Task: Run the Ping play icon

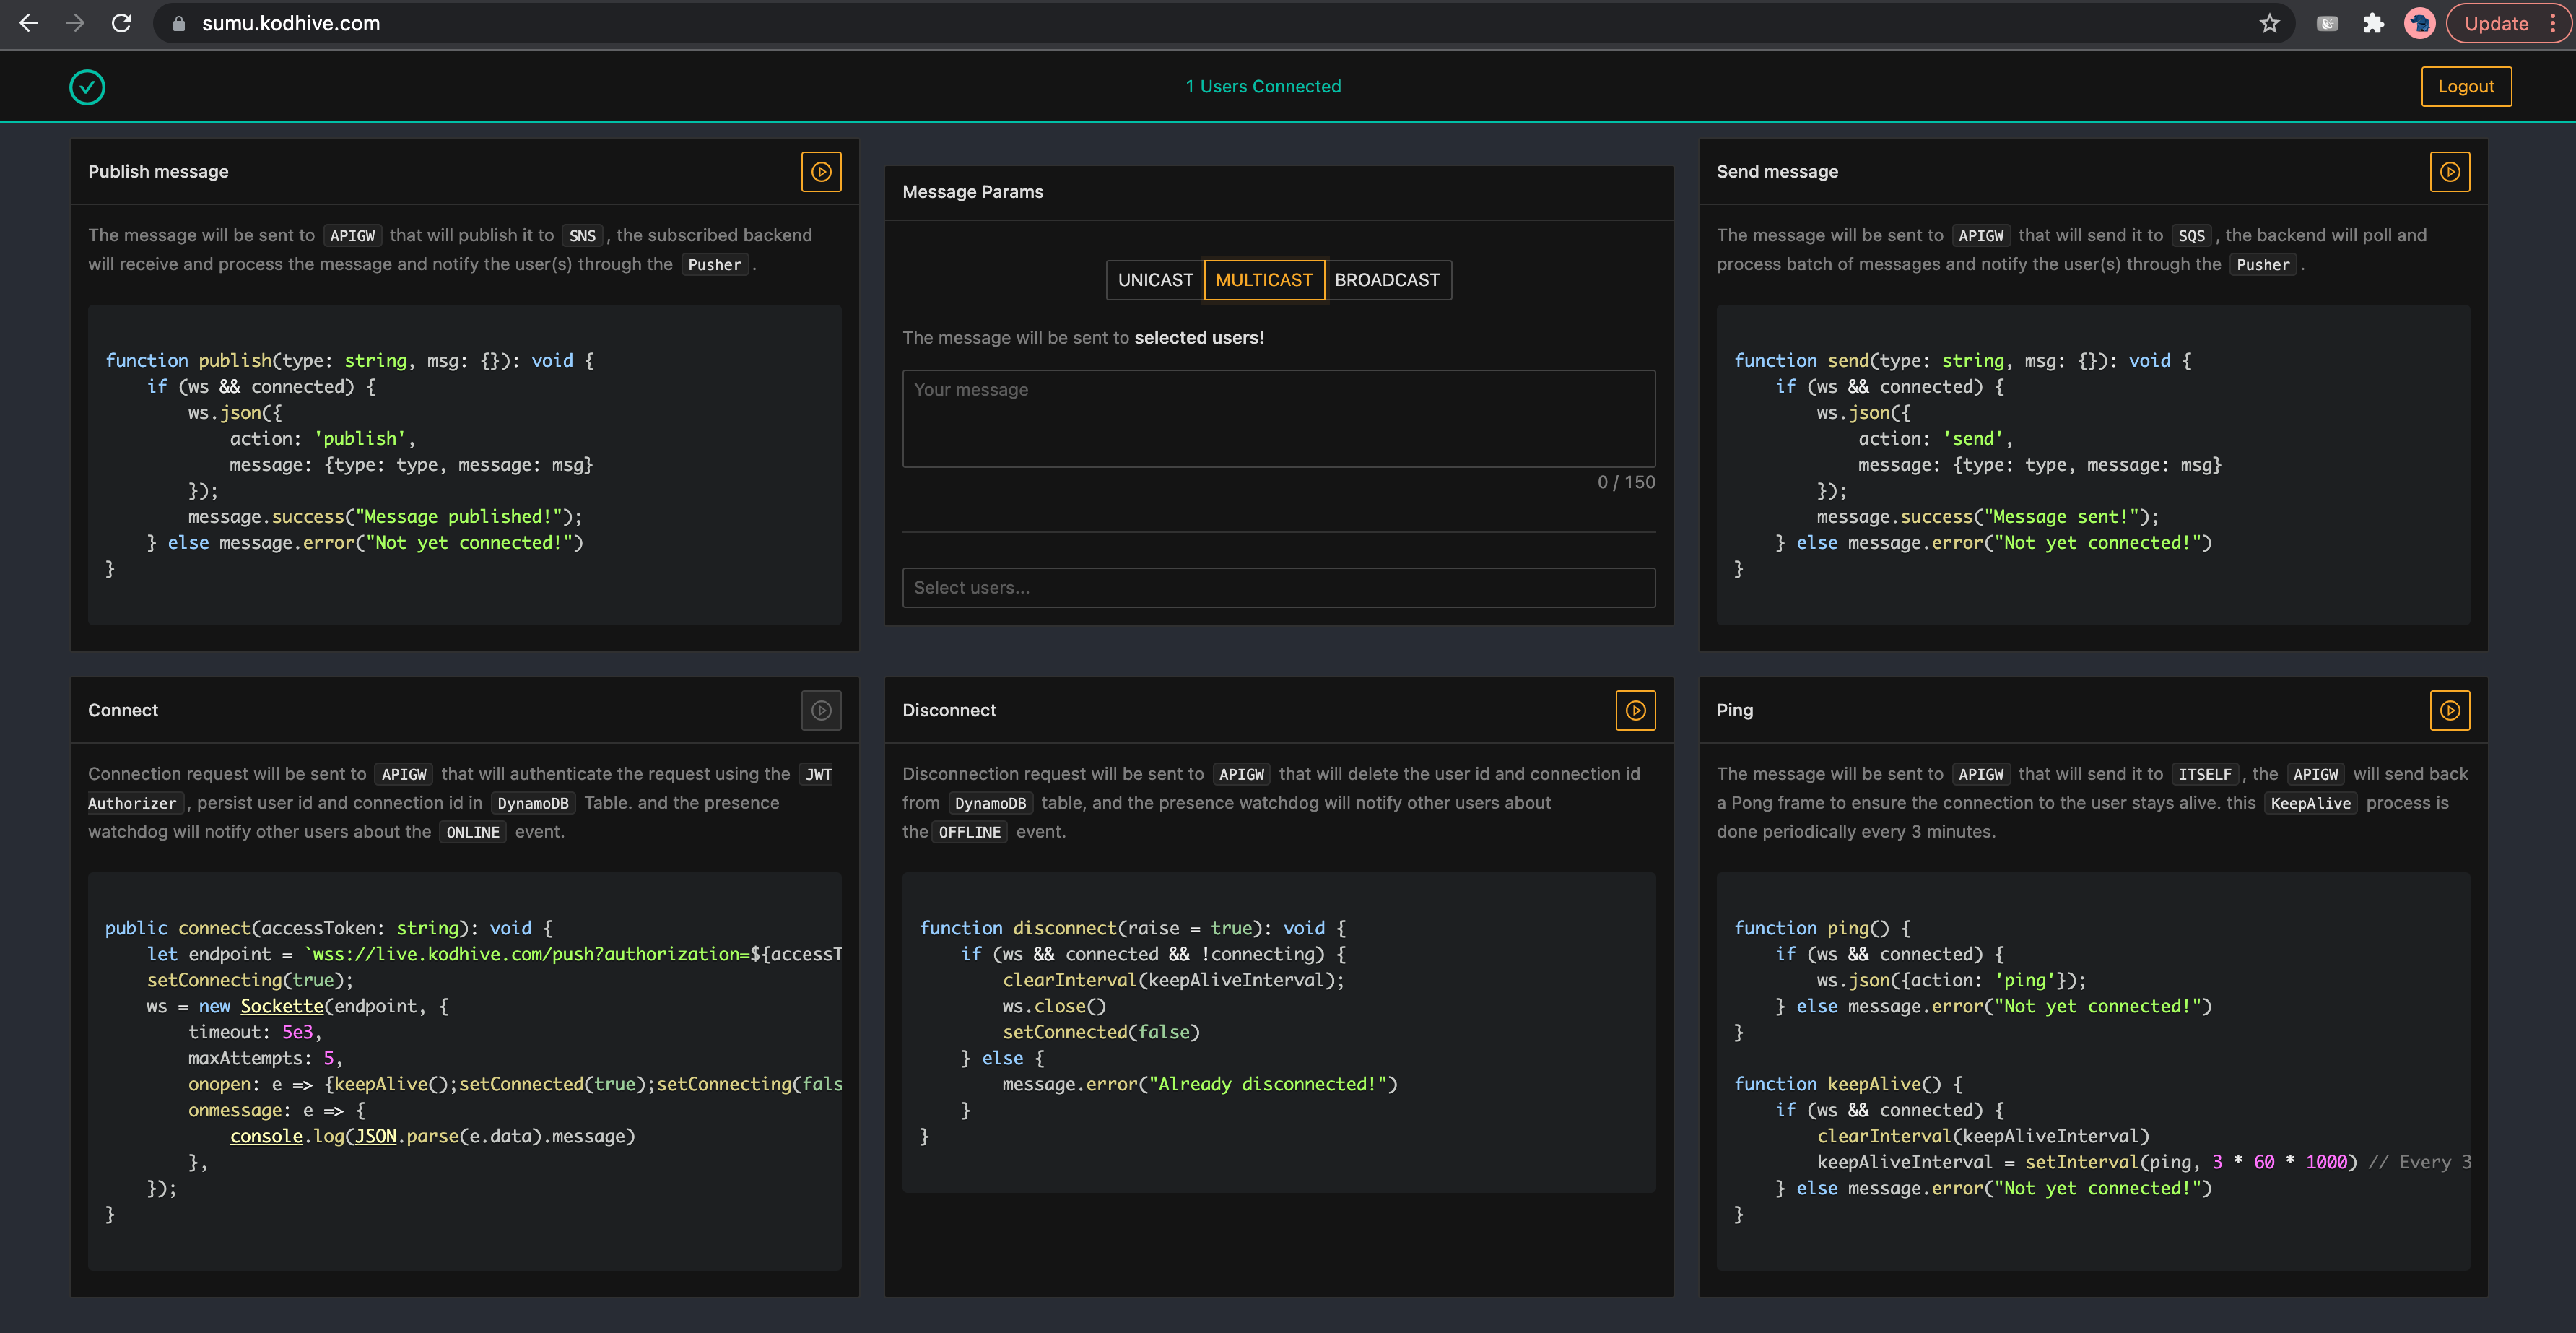Action: coord(2450,711)
